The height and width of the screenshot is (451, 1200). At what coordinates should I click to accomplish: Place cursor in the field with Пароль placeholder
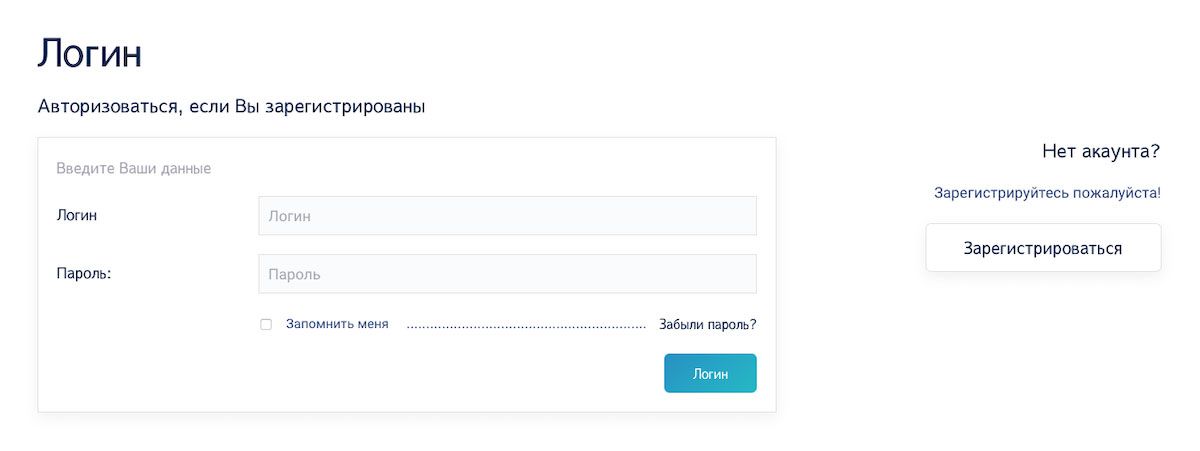point(507,274)
